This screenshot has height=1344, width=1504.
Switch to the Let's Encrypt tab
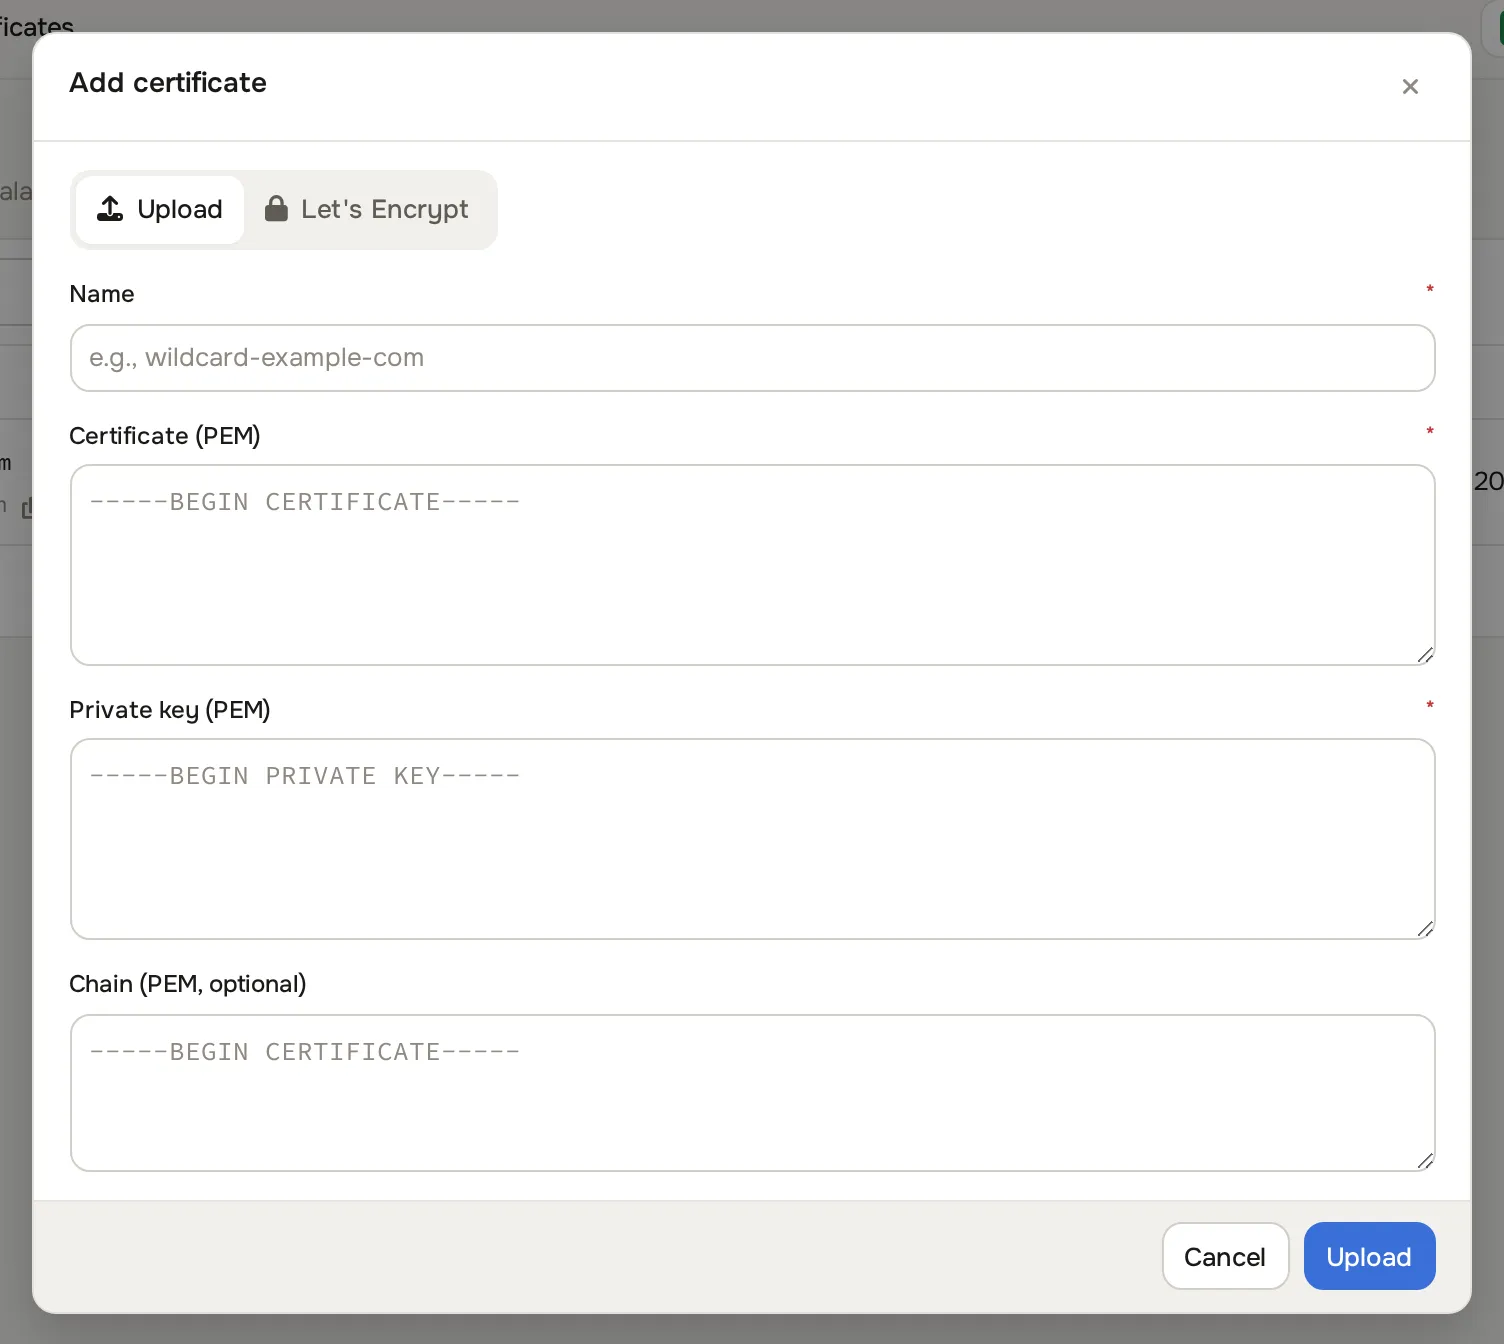pos(367,209)
